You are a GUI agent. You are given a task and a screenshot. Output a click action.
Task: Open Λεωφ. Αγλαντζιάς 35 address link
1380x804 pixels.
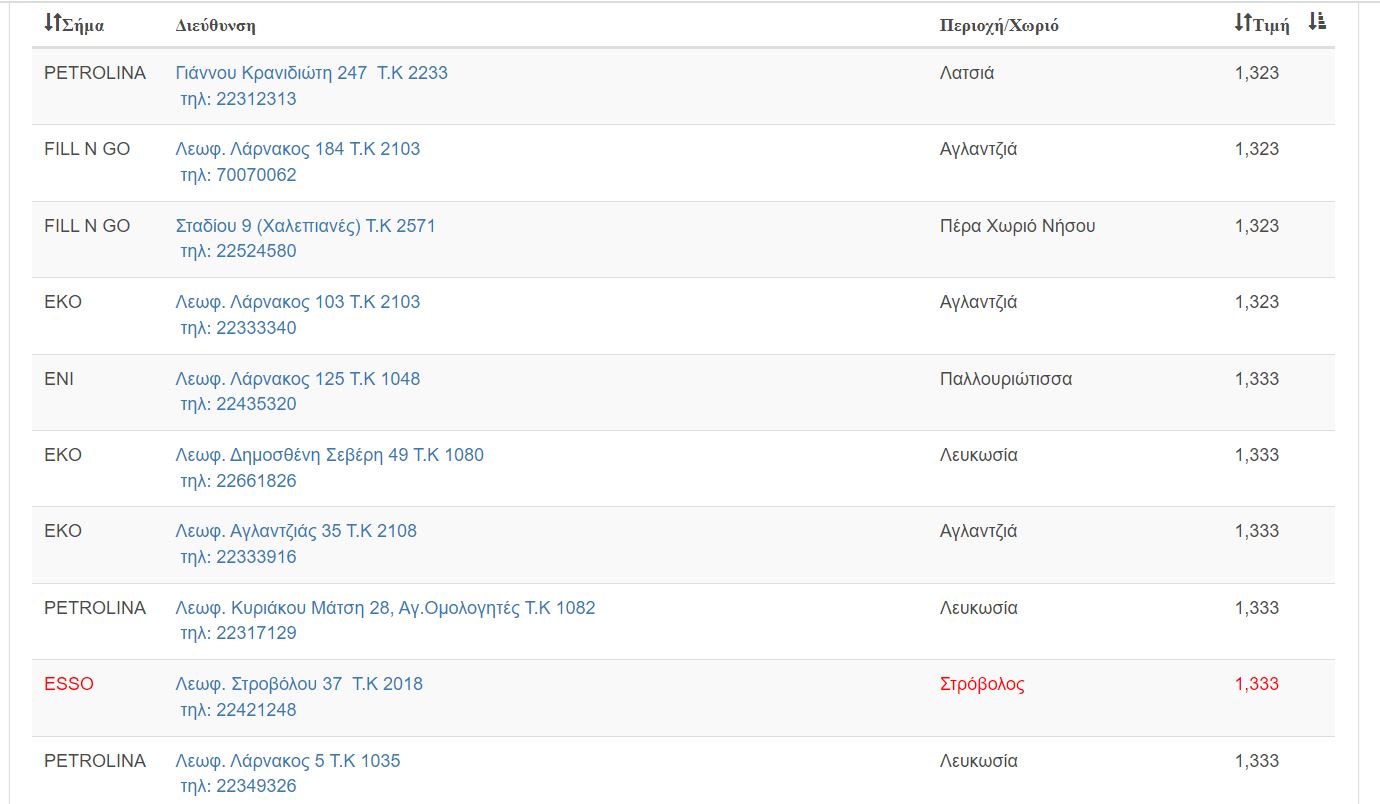(x=296, y=531)
